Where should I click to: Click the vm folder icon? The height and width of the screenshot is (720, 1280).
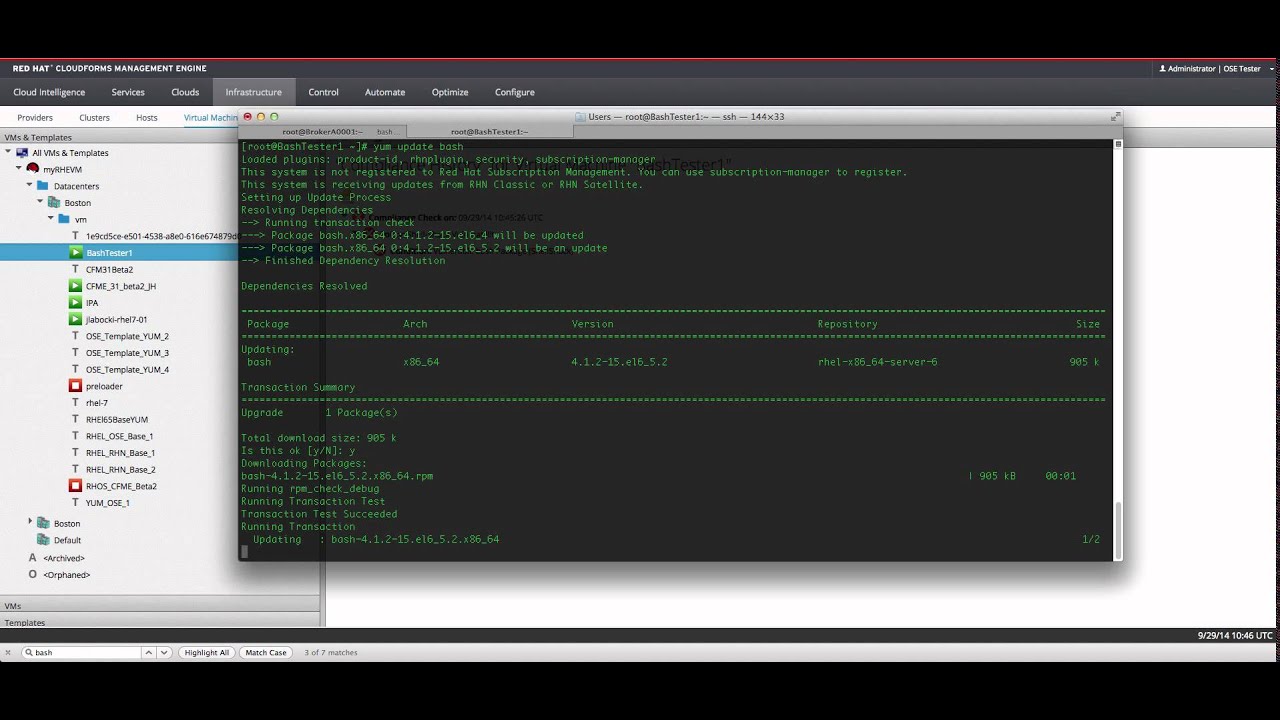click(64, 219)
